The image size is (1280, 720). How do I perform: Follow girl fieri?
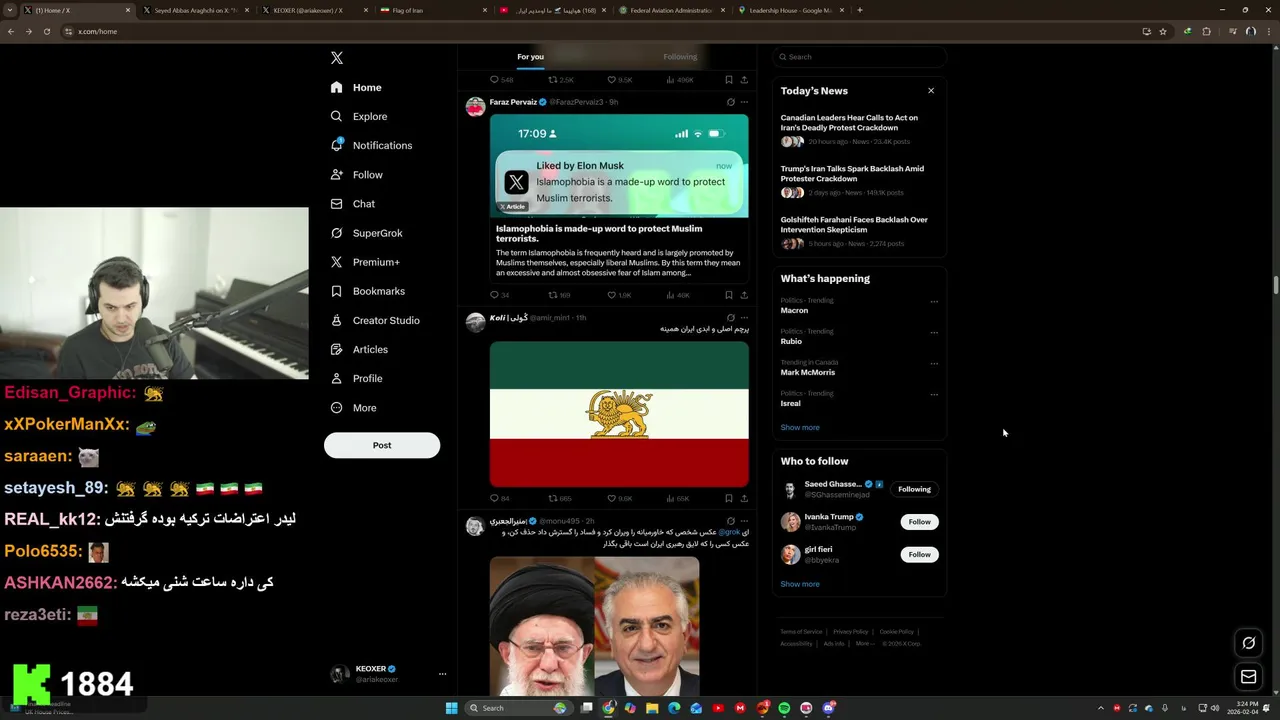point(919,554)
